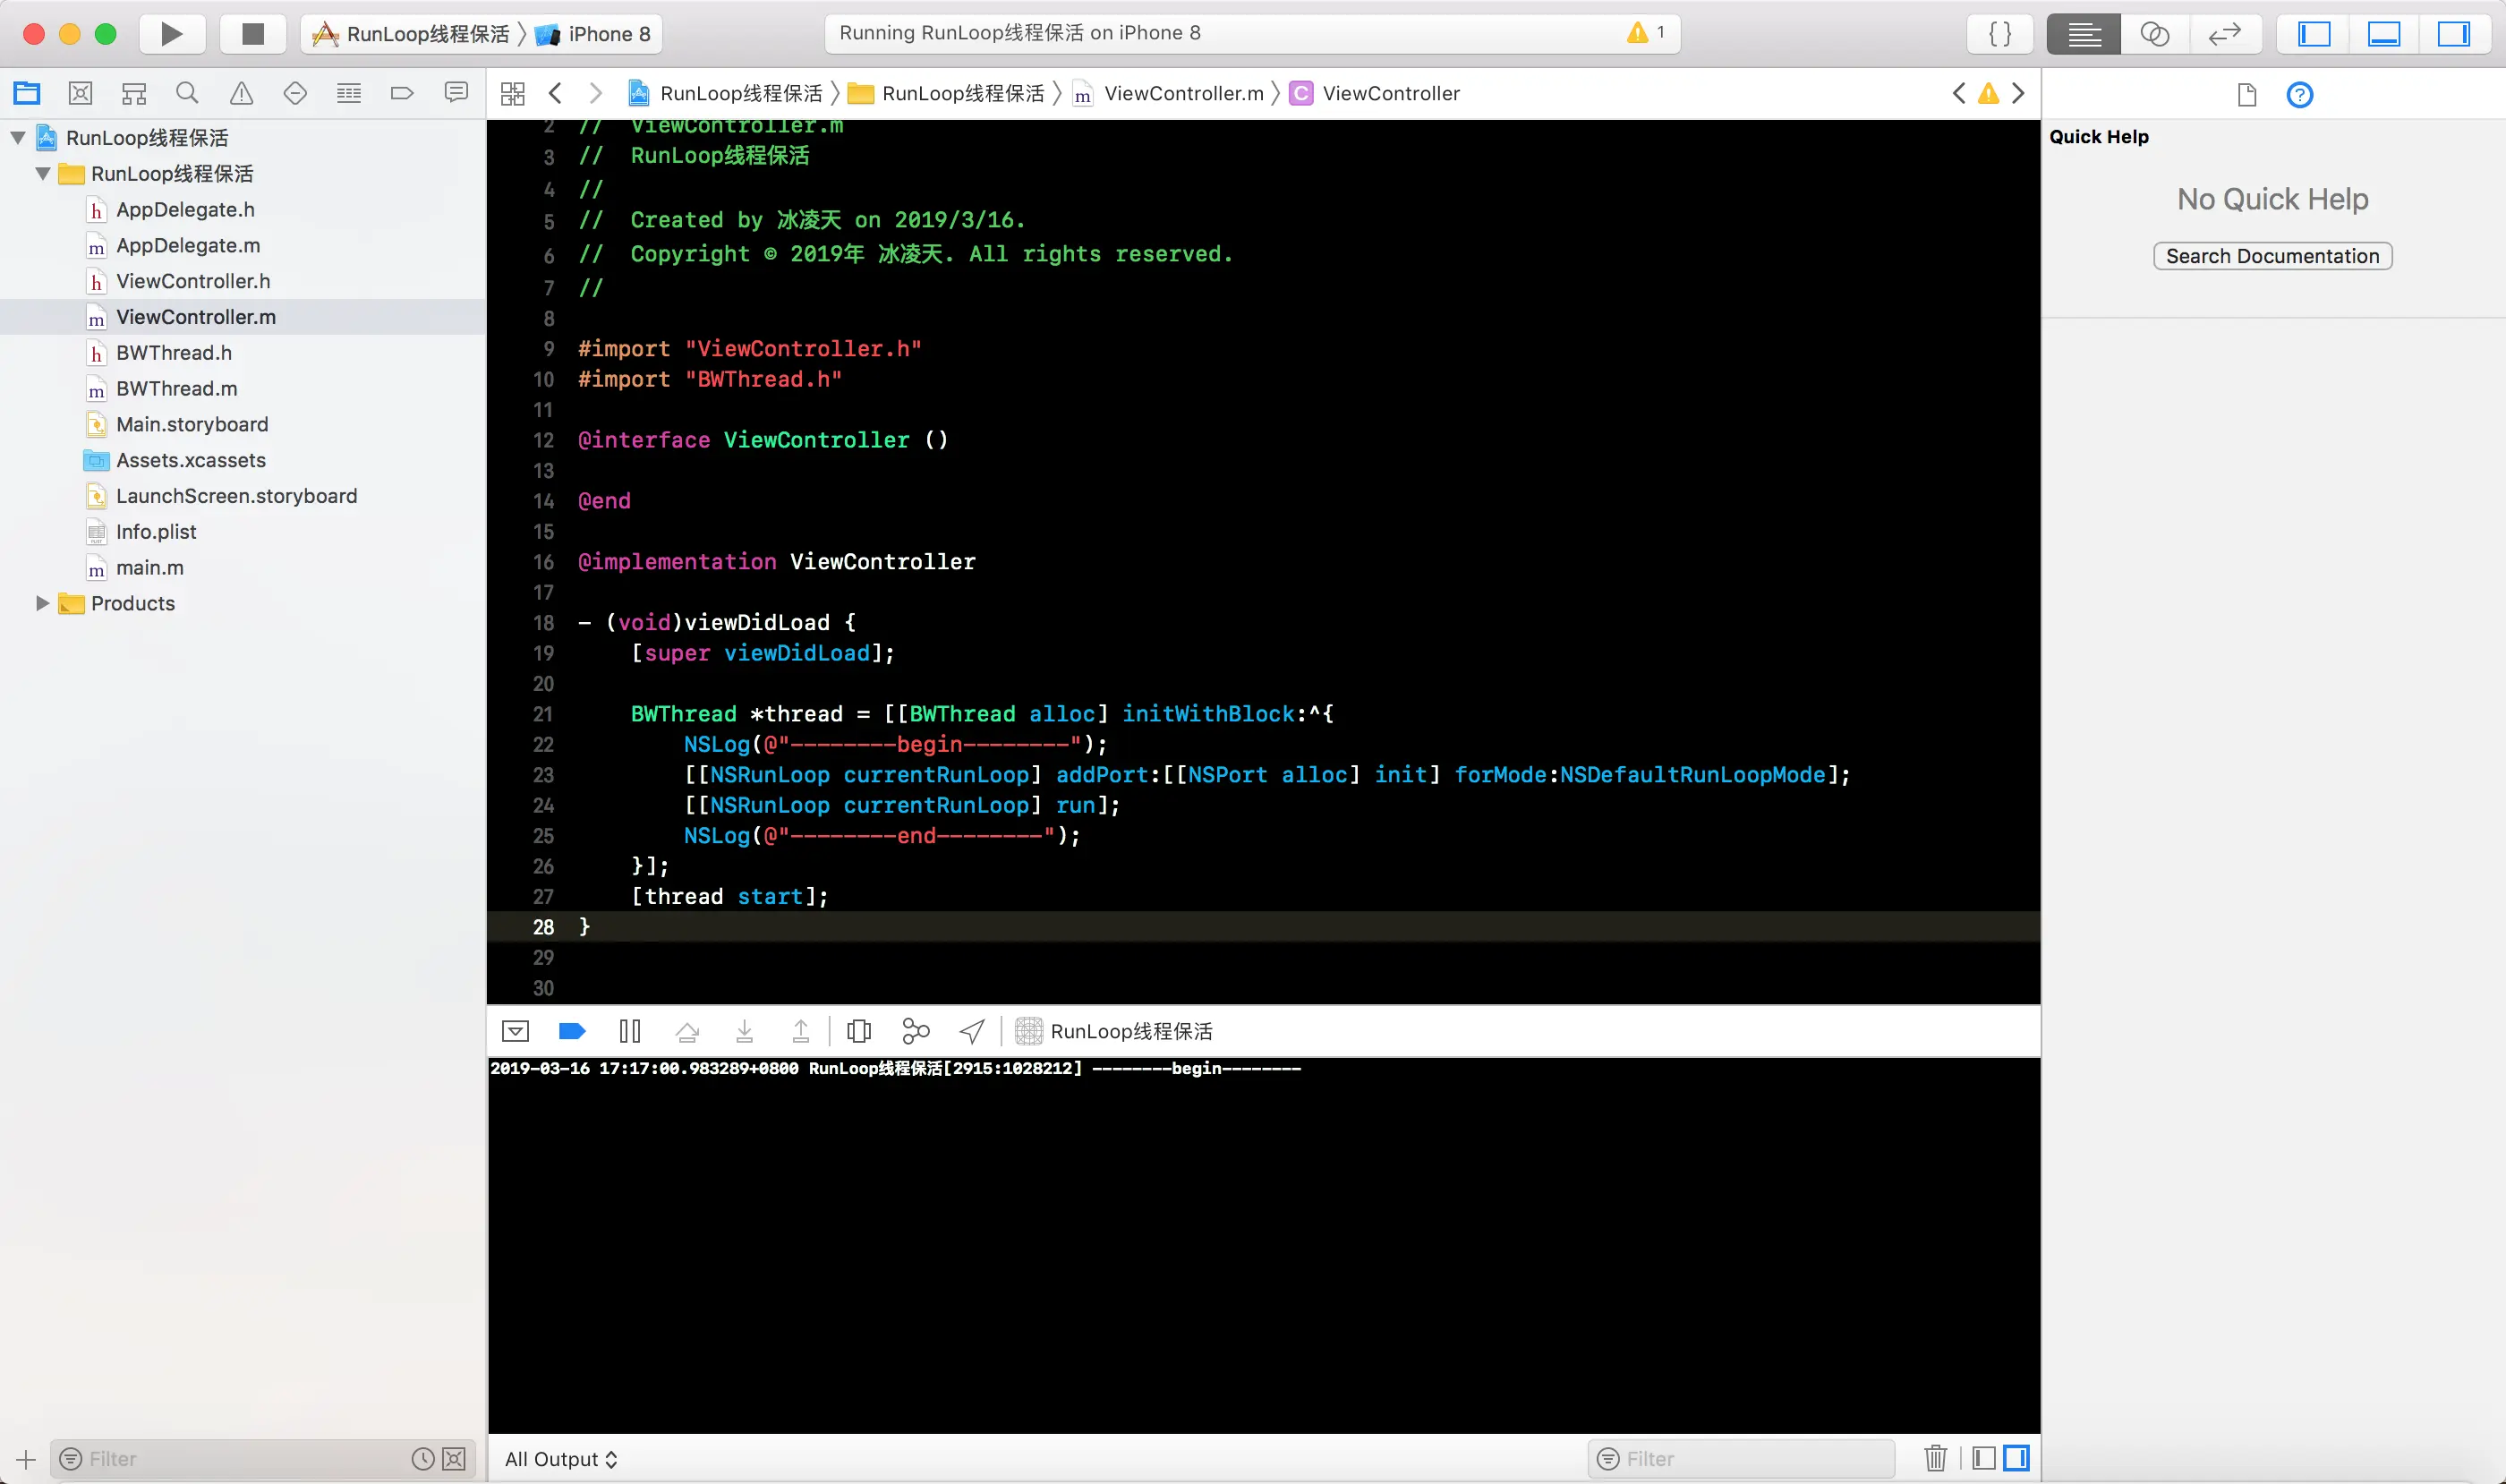Open the All Output dropdown
This screenshot has width=2506, height=1484.
[x=561, y=1459]
